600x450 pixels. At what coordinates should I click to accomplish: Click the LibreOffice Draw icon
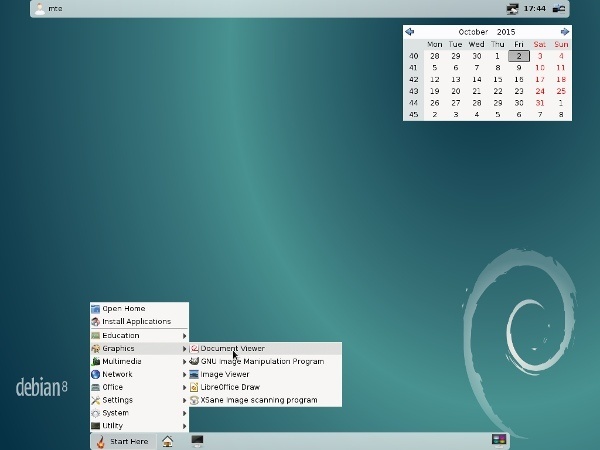[x=194, y=387]
